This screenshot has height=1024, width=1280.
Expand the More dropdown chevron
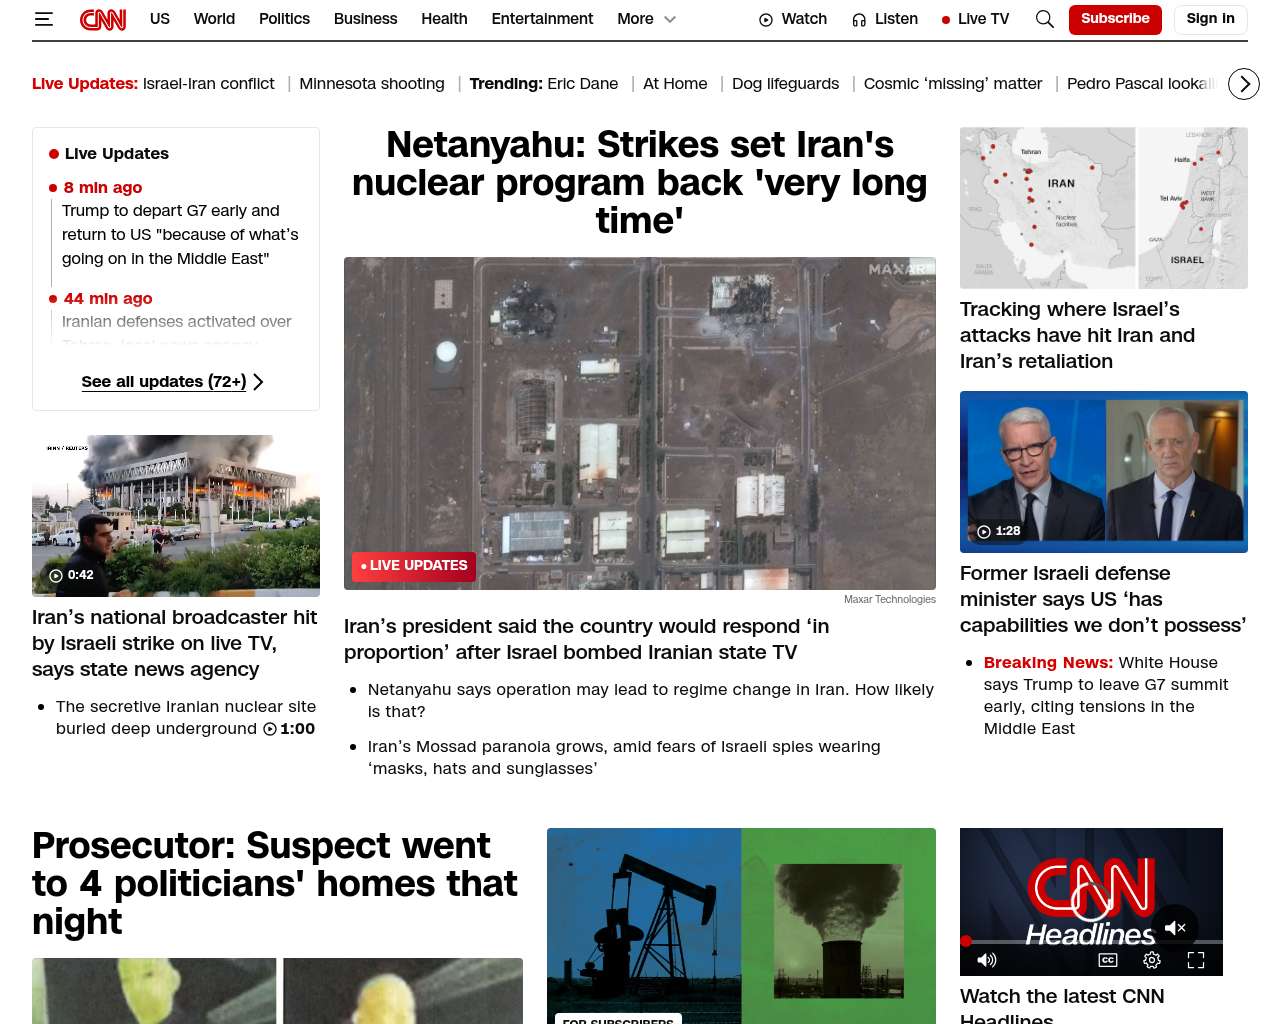pos(670,19)
